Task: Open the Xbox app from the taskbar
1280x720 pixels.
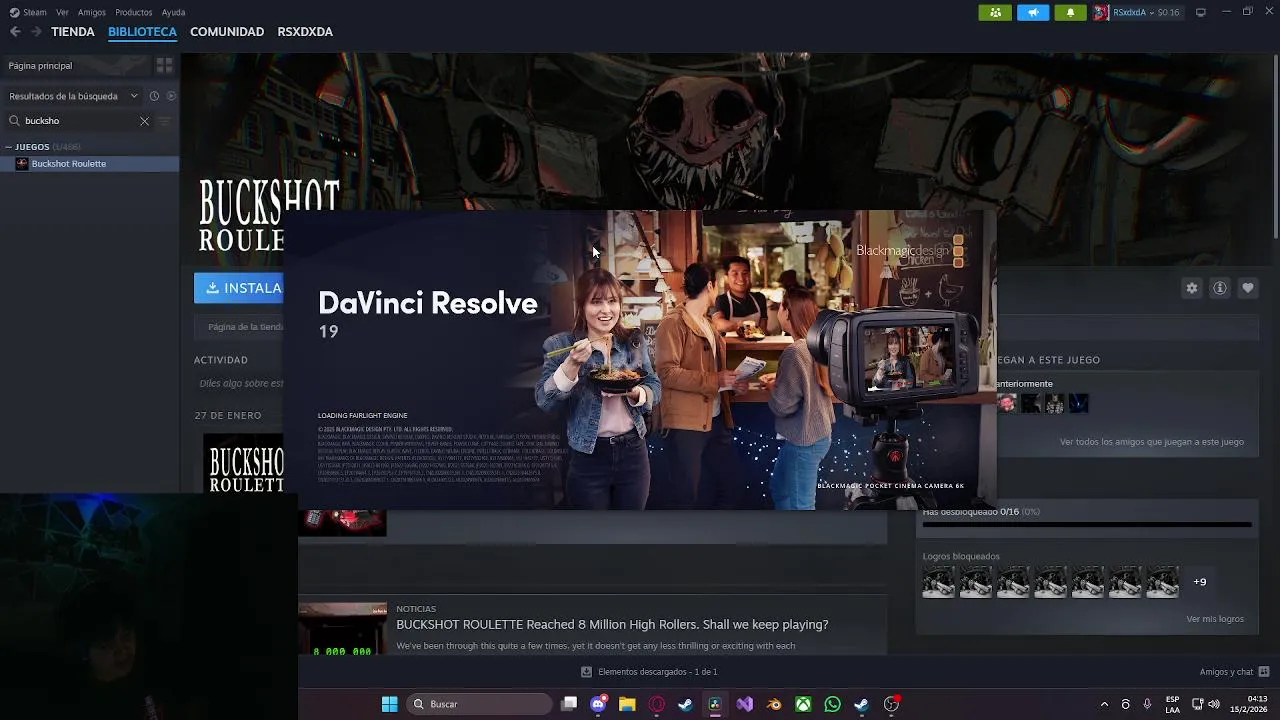Action: click(x=803, y=704)
